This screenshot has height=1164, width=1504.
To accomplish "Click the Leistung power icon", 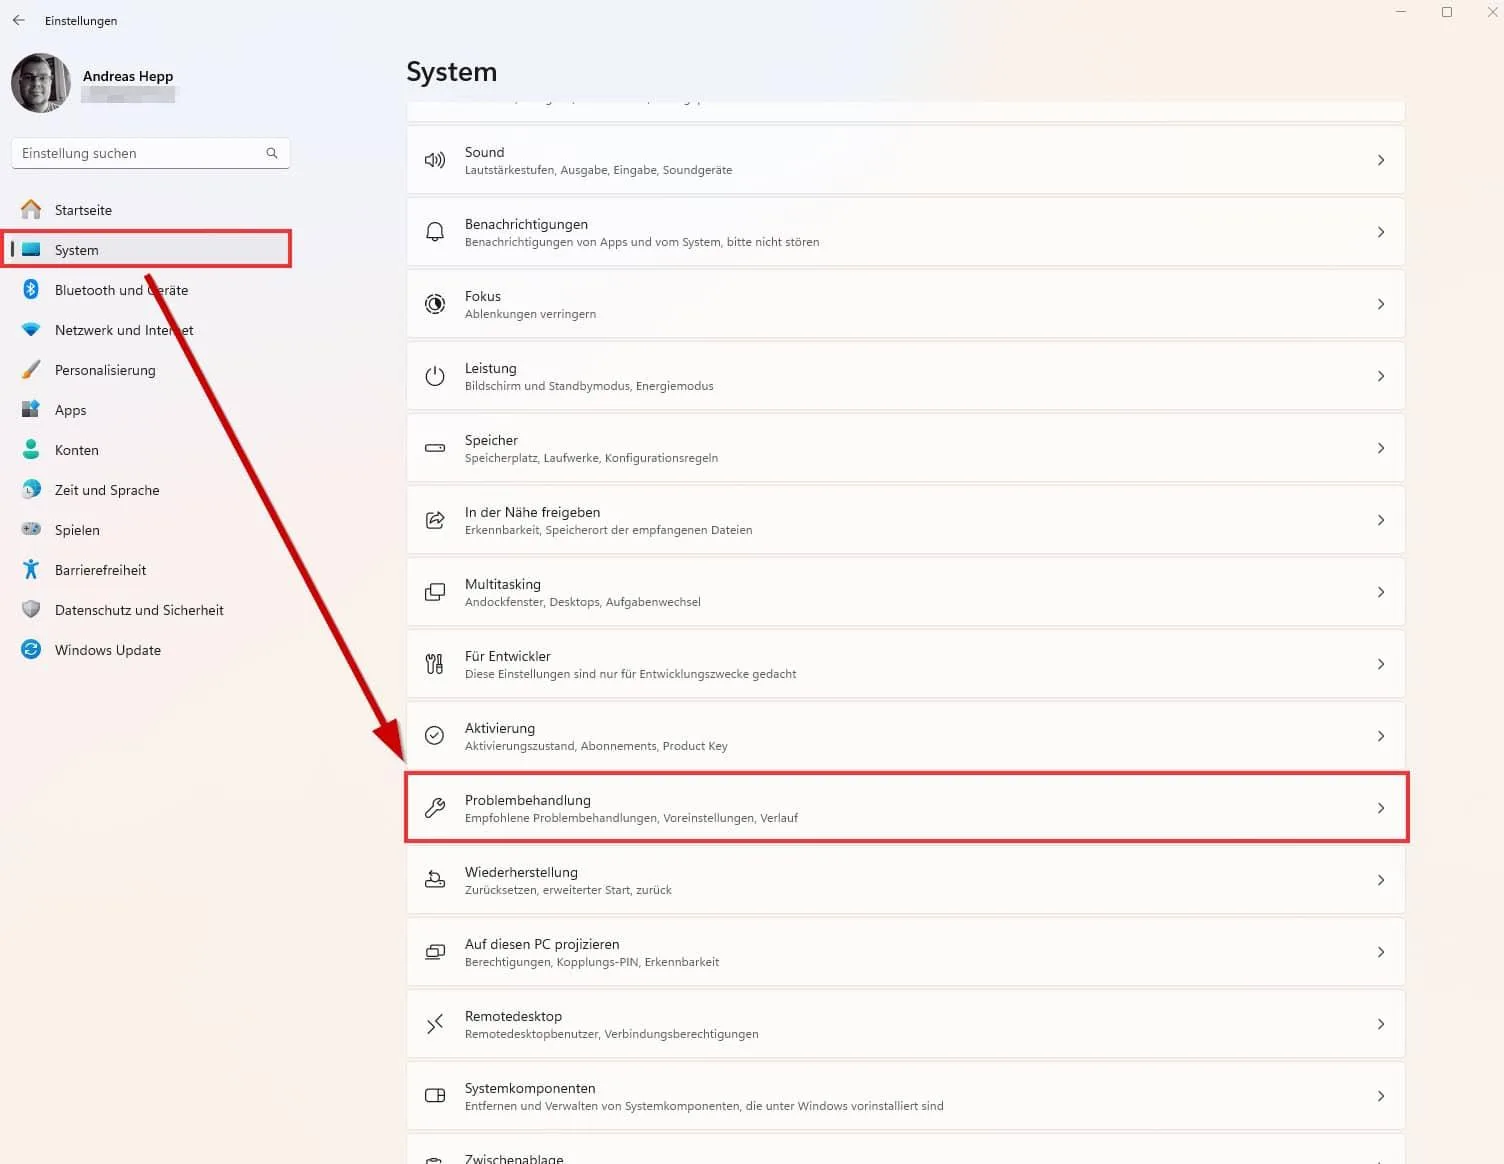I will click(435, 376).
